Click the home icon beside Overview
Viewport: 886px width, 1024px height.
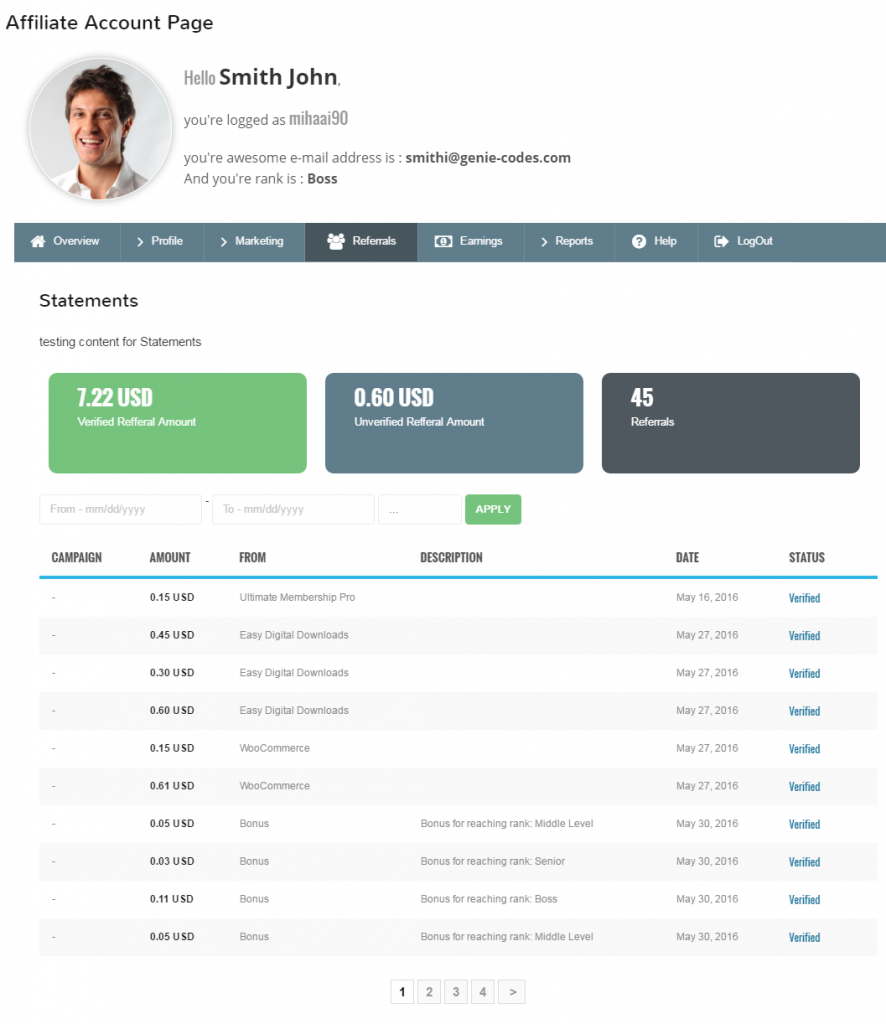38,242
